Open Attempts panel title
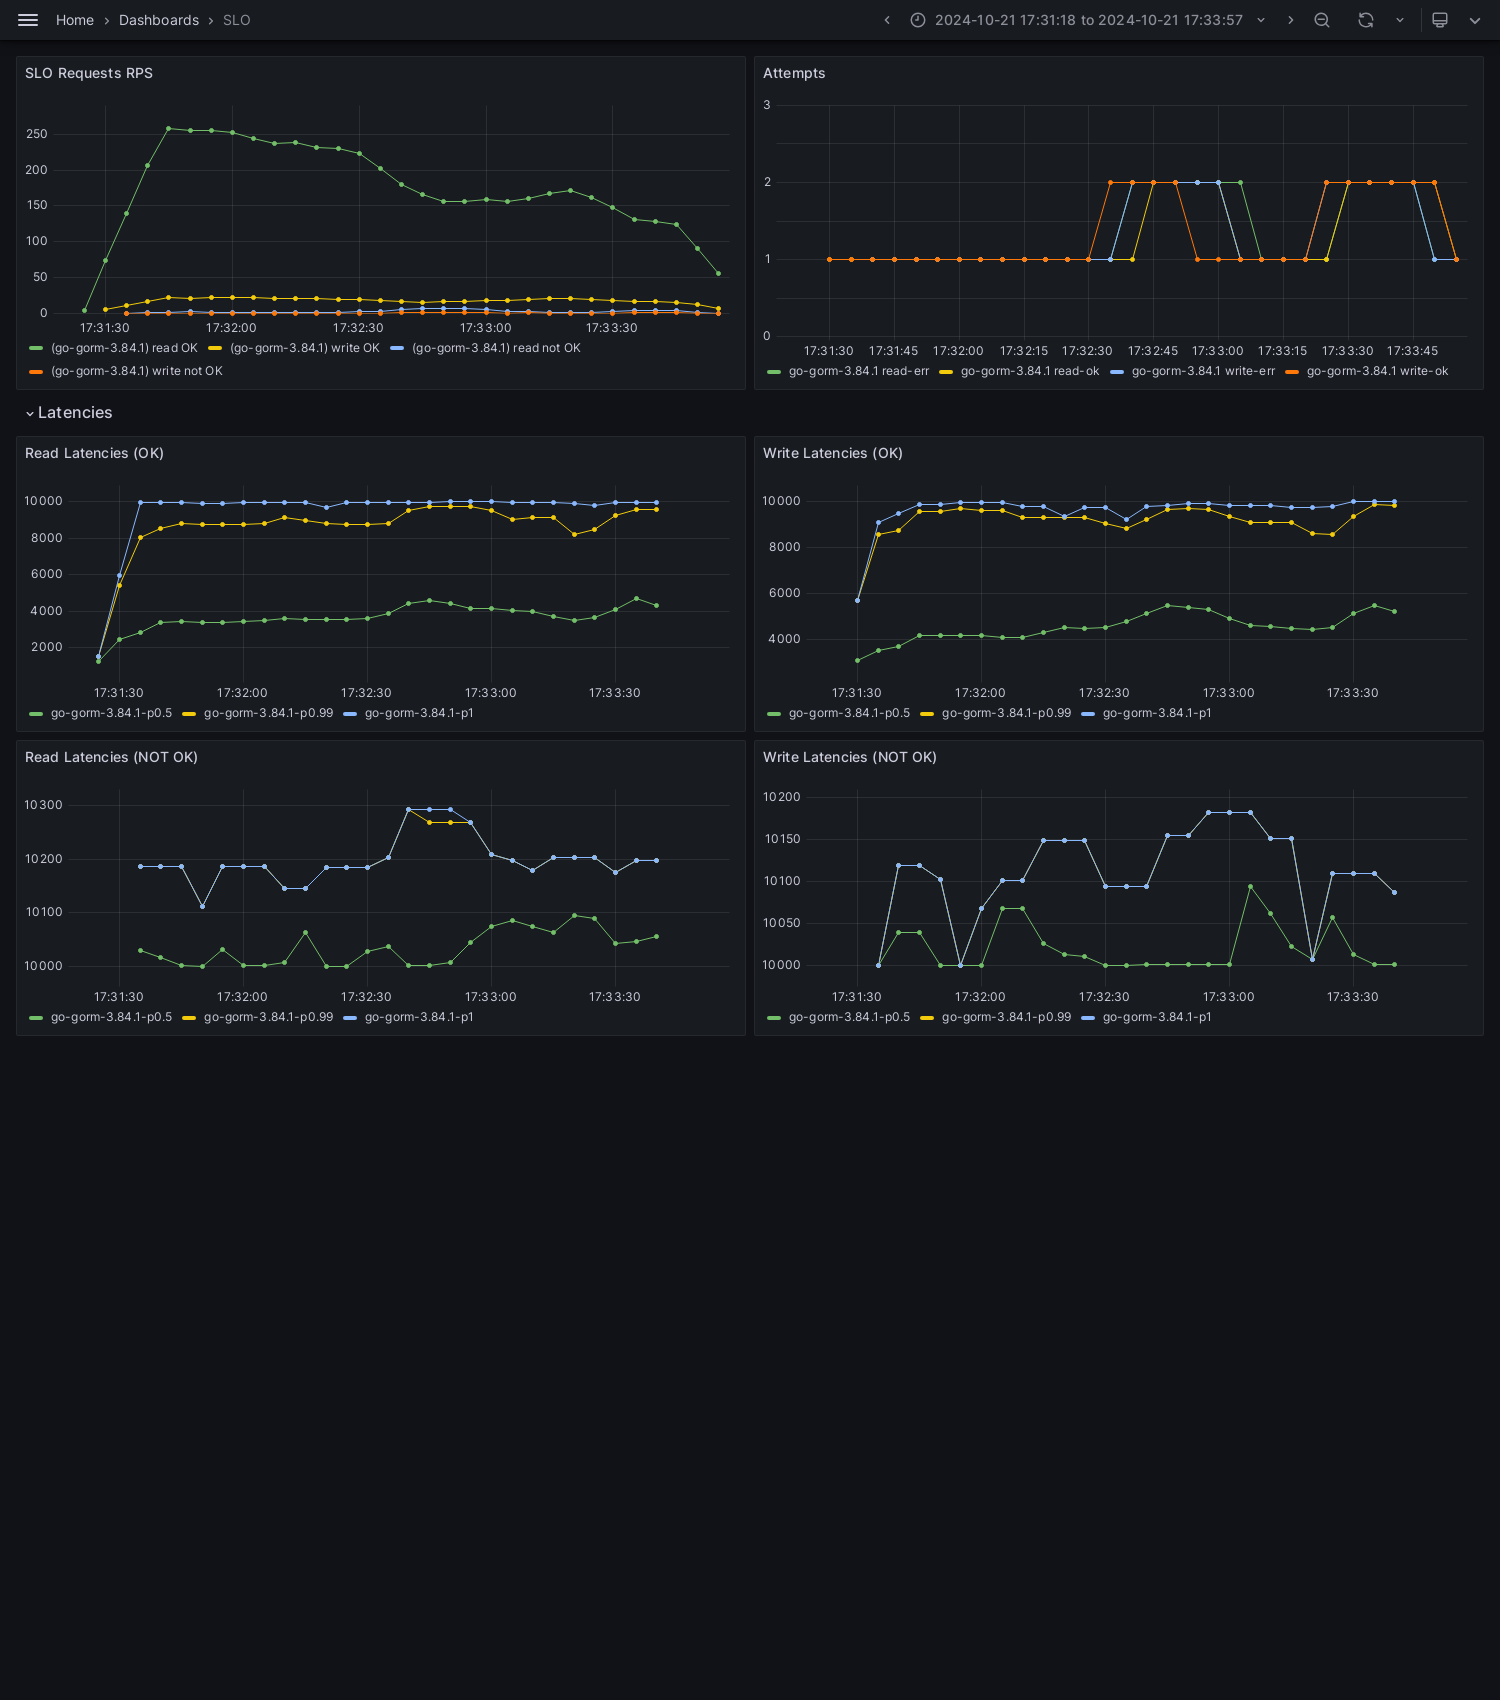Viewport: 1500px width, 1700px height. coord(794,73)
